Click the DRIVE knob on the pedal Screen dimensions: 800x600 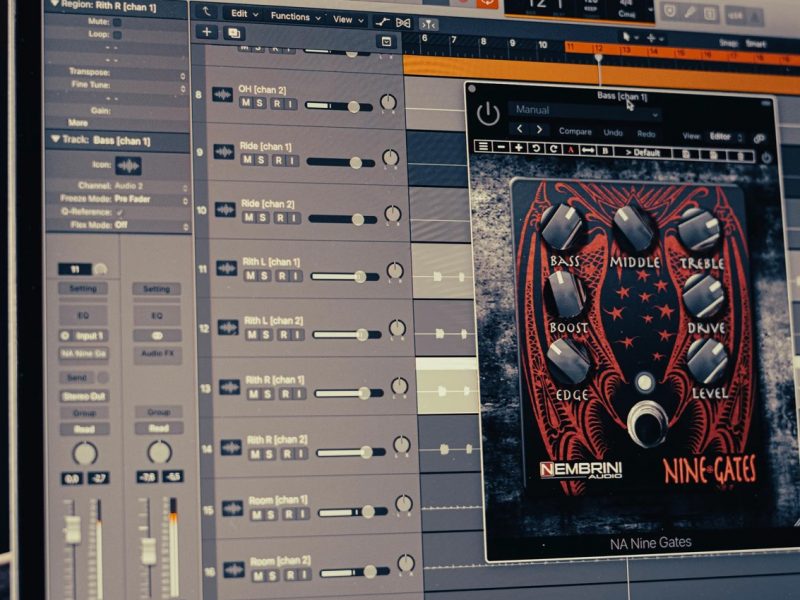704,295
